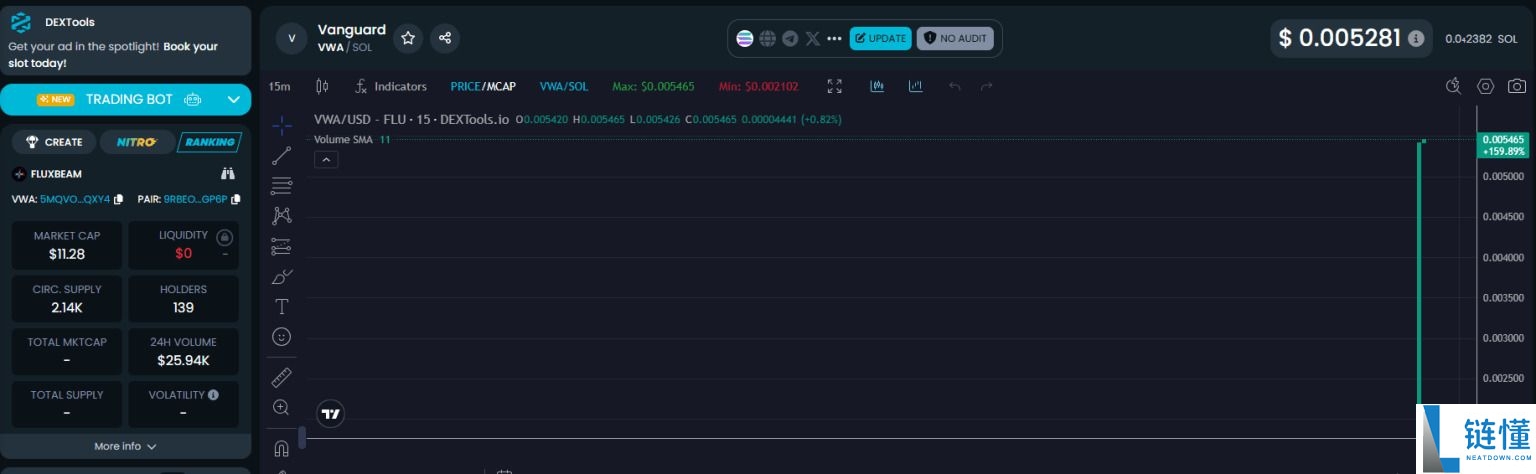Open chart settings hexagon icon
Screen dimensions: 1536x474
[1486, 86]
